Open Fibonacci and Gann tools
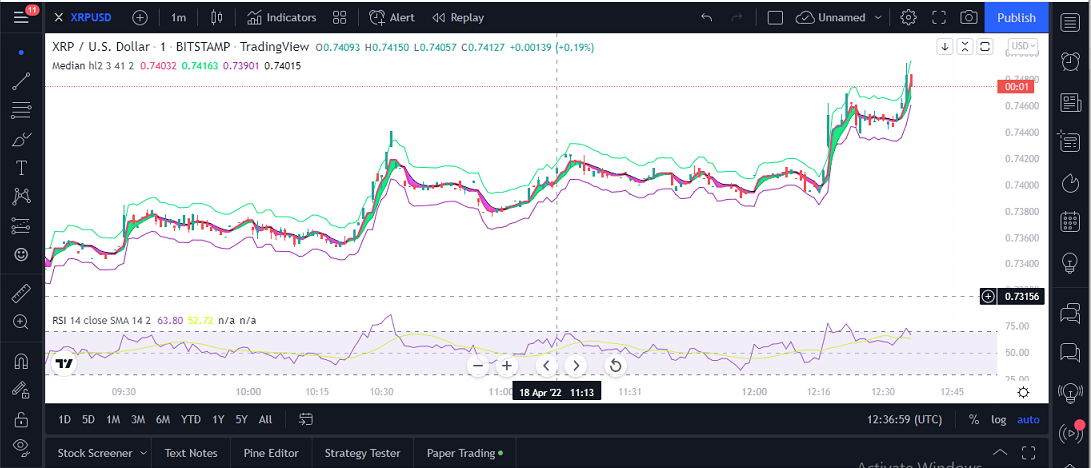The width and height of the screenshot is (1091, 468). (21, 110)
